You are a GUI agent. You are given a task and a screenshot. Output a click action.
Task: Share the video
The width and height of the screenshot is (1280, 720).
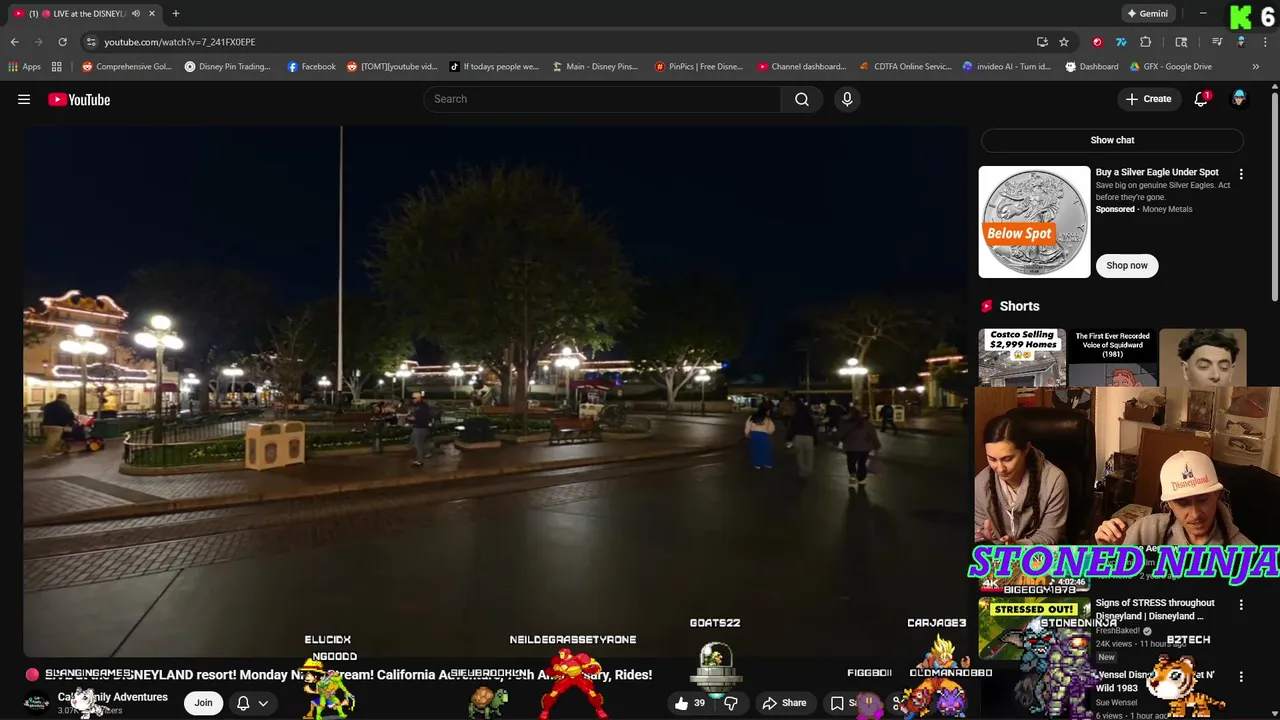[x=784, y=703]
